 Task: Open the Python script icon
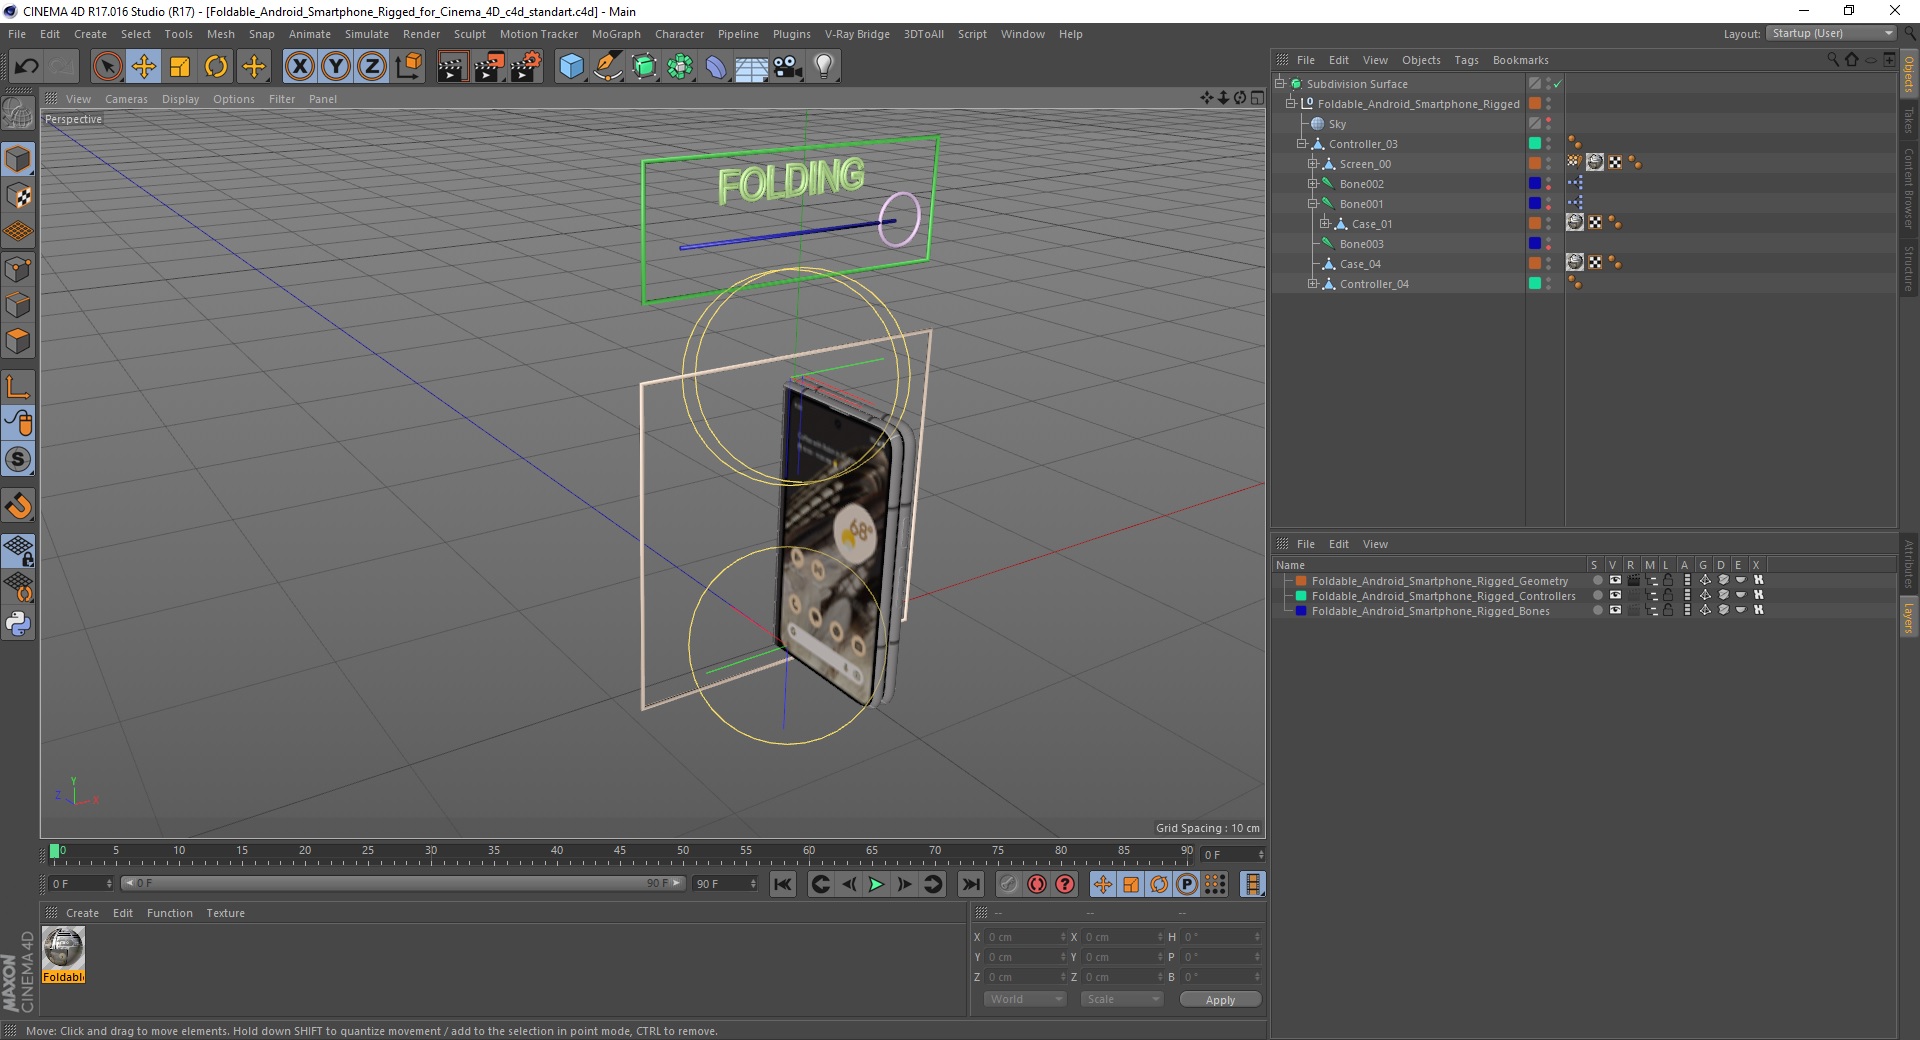[18, 624]
